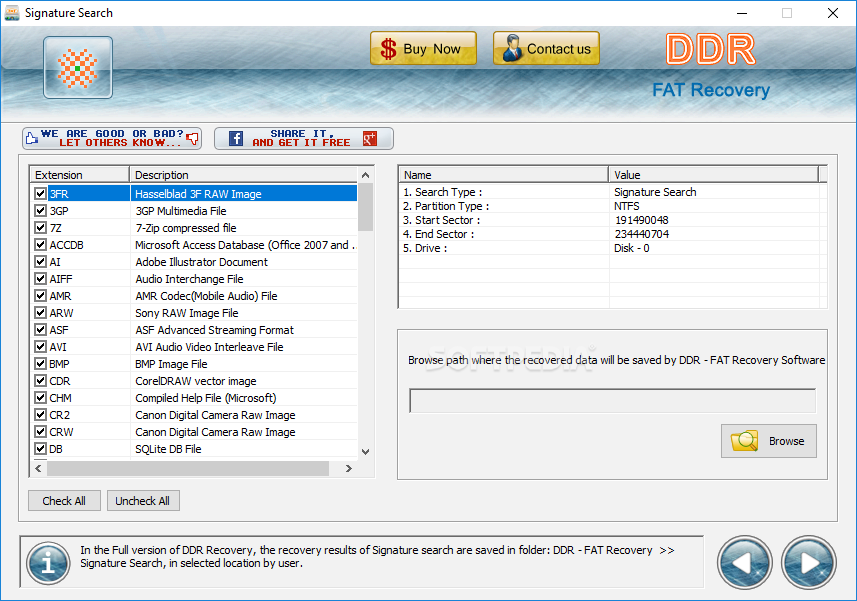
Task: Click the Start Sector value 191490048
Action: click(642, 220)
